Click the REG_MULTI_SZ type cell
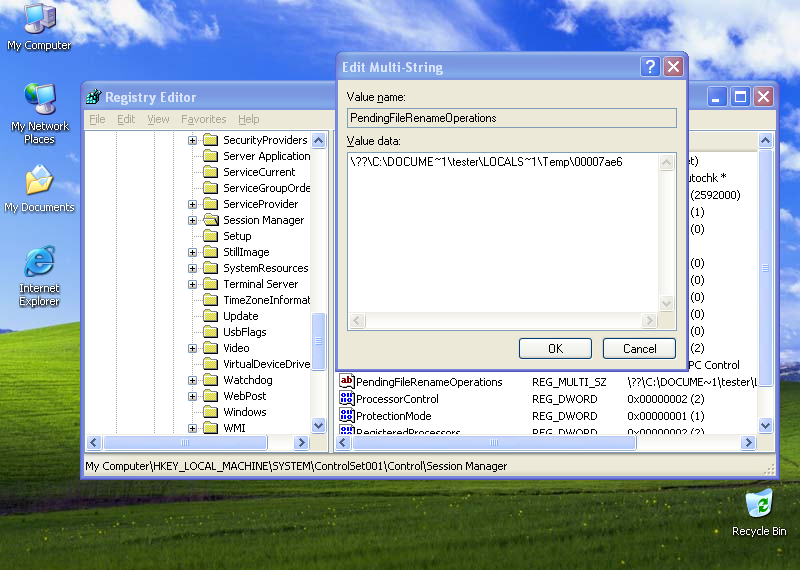This screenshot has height=570, width=800. click(569, 382)
